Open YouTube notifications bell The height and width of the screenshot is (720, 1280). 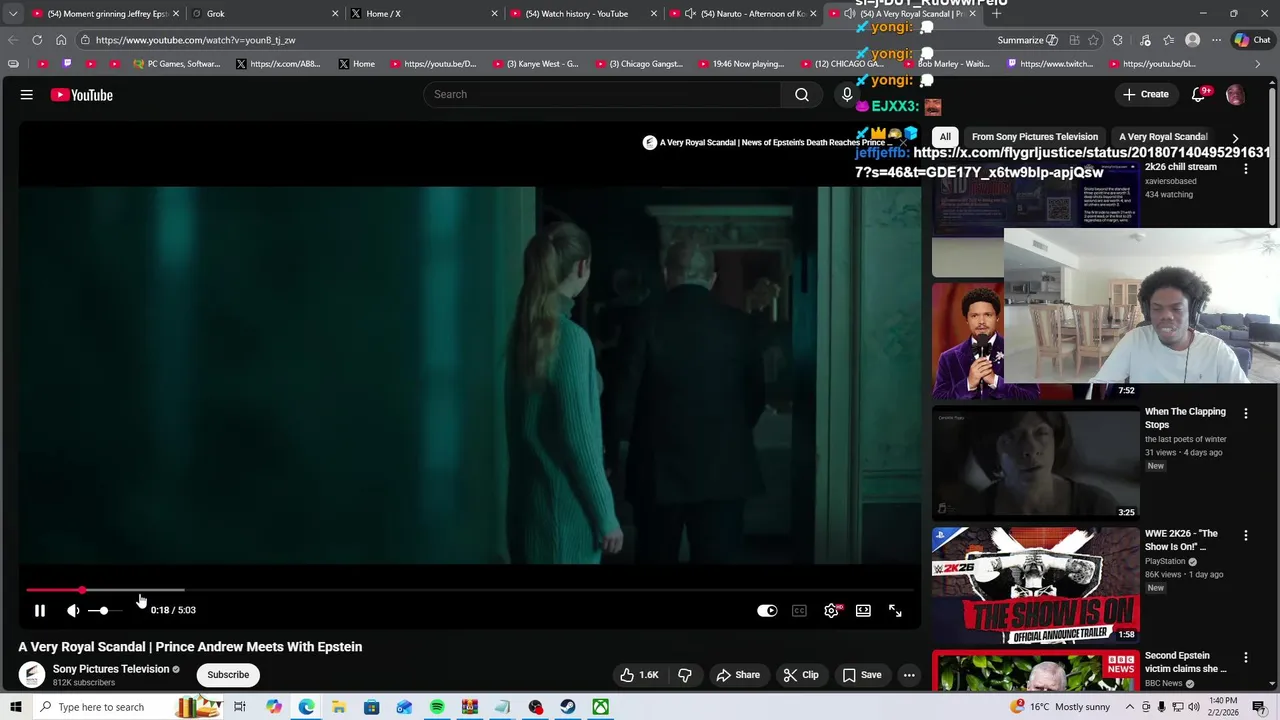pos(1199,95)
